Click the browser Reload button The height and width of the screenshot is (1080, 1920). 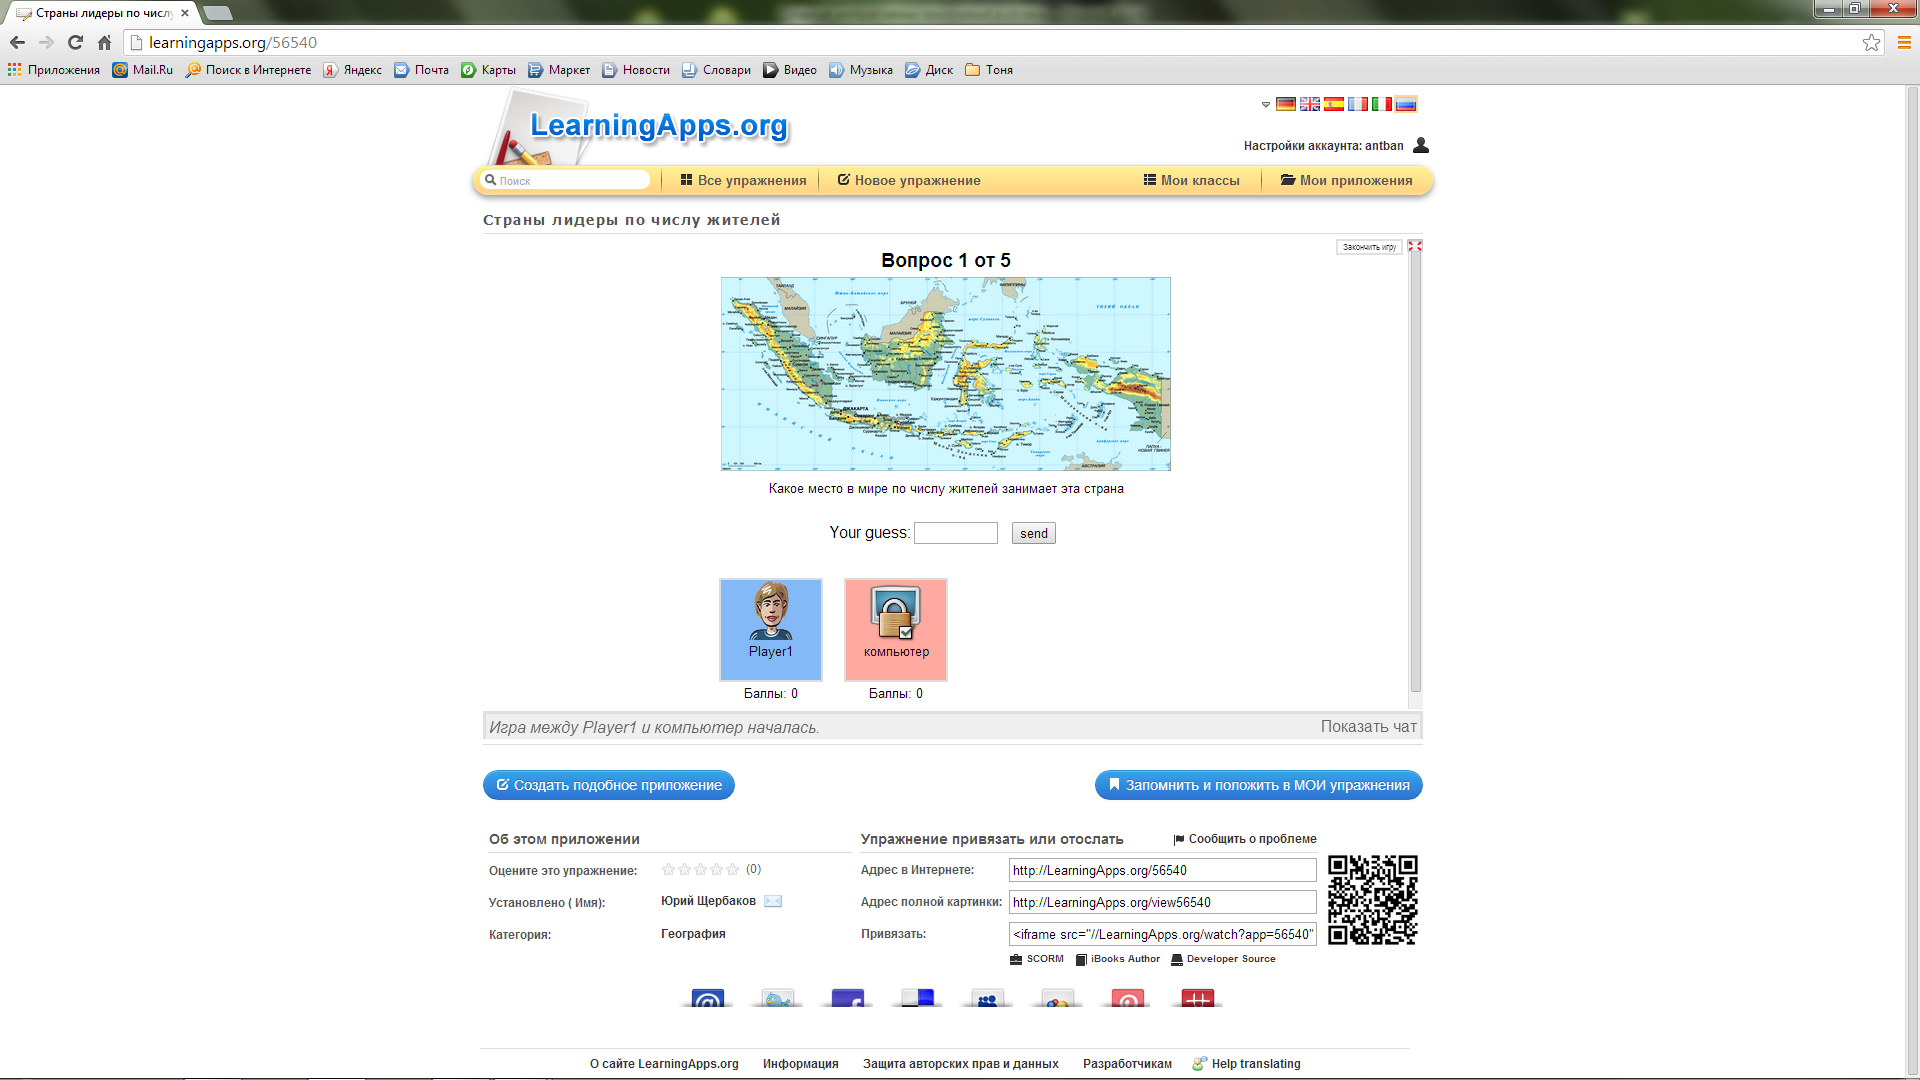click(x=75, y=42)
